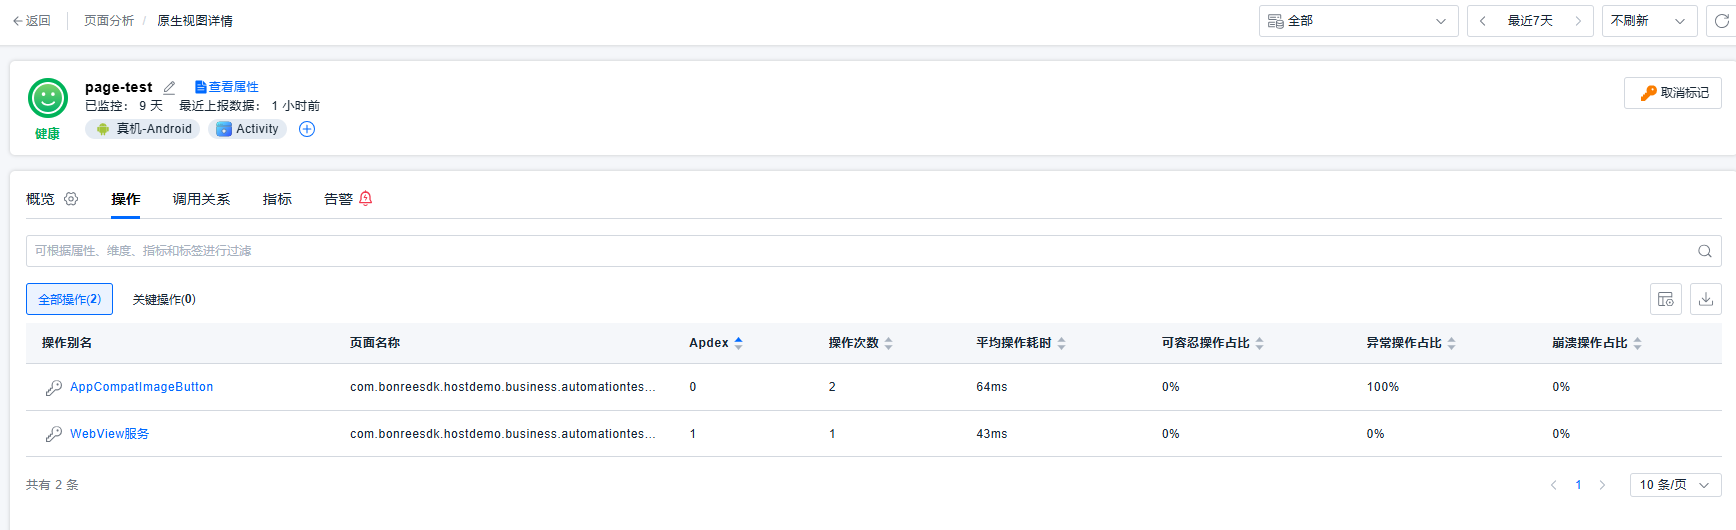
Task: Switch to 告警 tab
Action: tap(338, 199)
